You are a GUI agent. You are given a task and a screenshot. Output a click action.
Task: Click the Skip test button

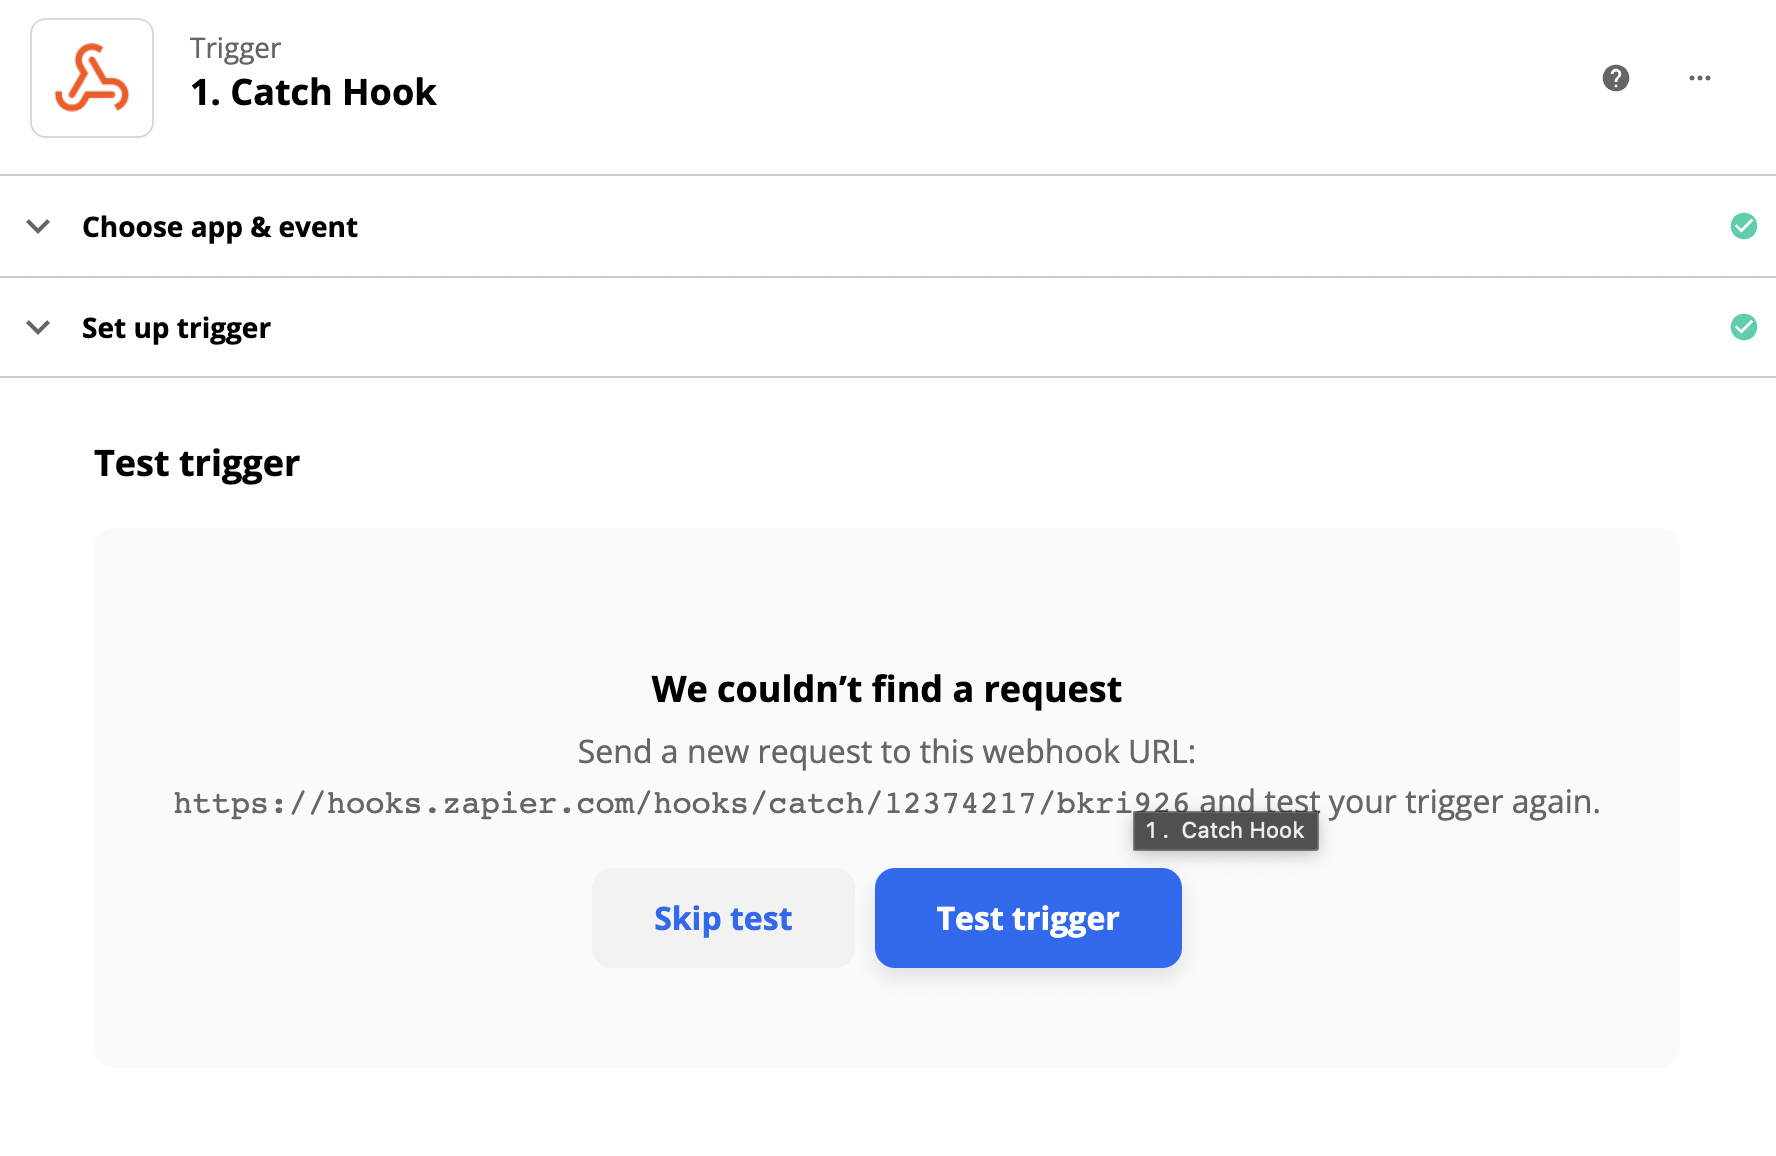tap(723, 918)
